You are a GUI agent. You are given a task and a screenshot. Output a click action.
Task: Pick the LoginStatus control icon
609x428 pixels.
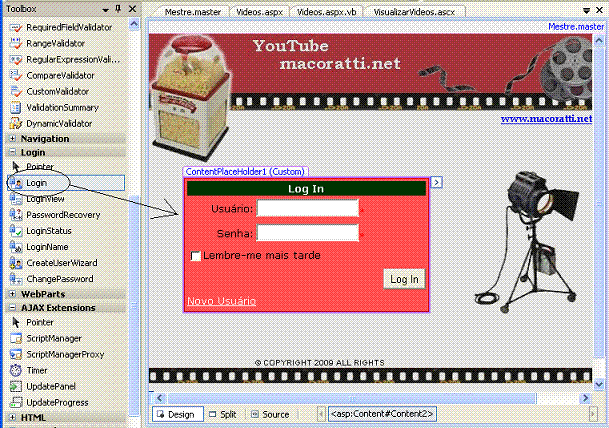point(16,231)
